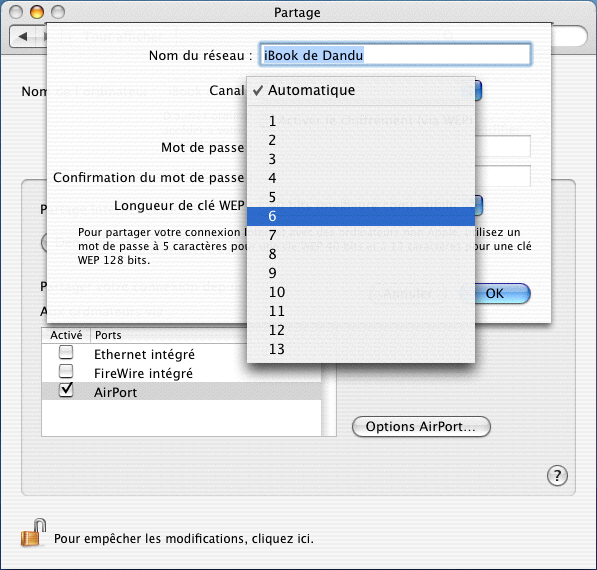
Task: Open help with the question mark button
Action: click(557, 476)
